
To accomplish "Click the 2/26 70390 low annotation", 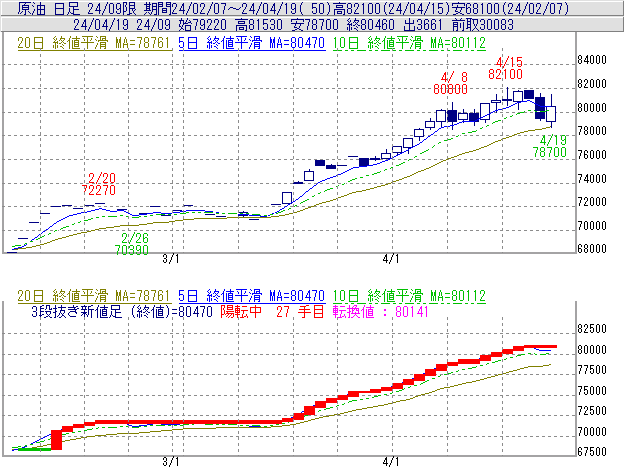I will click(132, 244).
